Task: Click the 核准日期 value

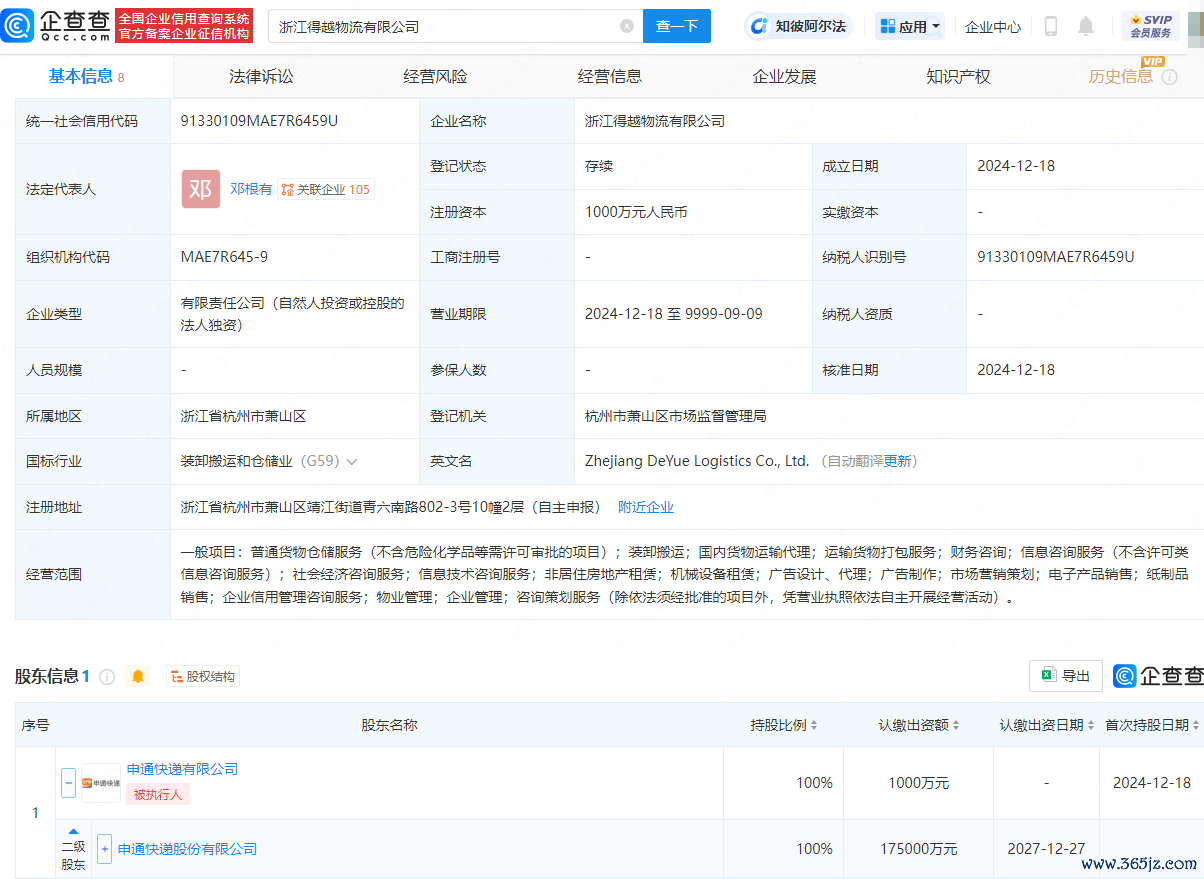Action: [x=1016, y=370]
